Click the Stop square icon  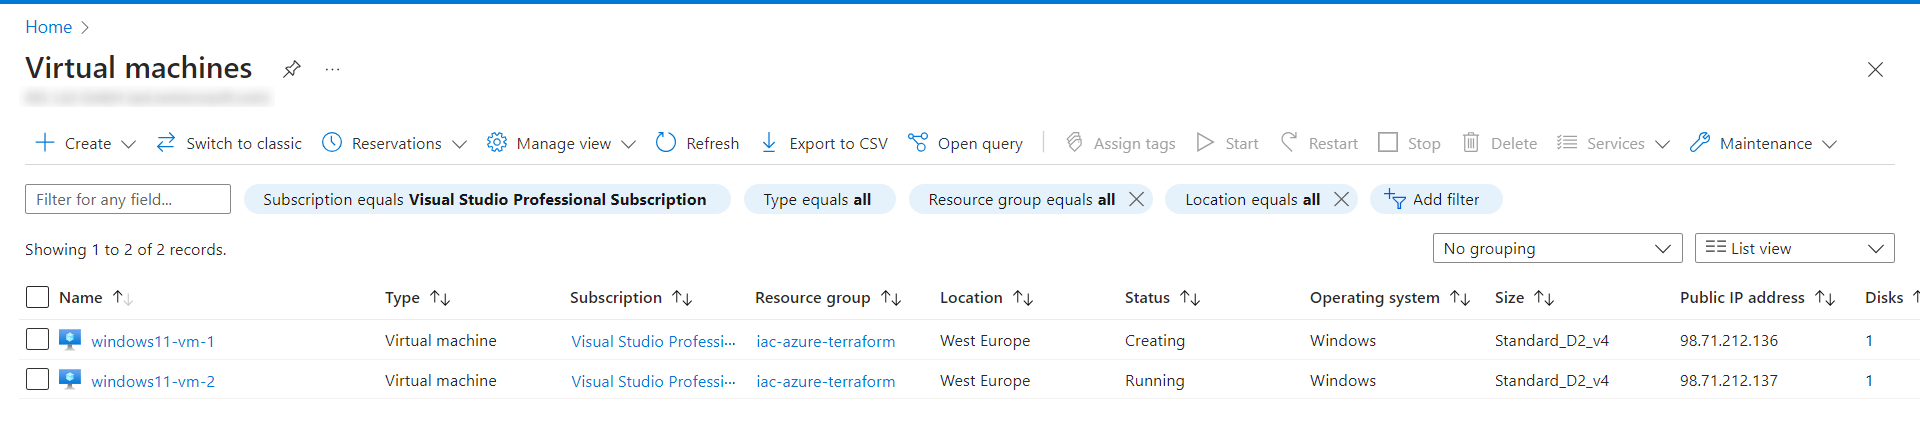point(1388,142)
